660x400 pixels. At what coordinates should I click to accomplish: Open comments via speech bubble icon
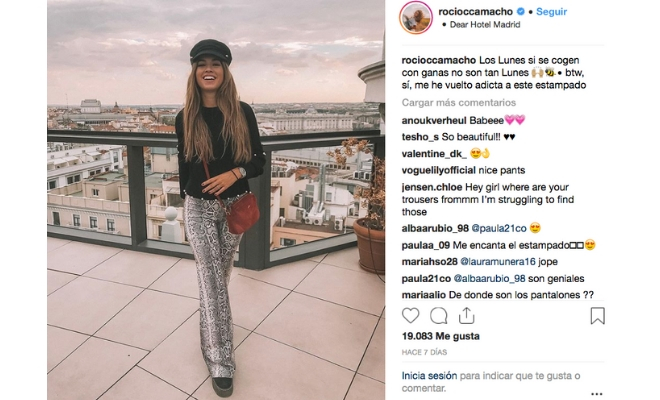(x=439, y=315)
